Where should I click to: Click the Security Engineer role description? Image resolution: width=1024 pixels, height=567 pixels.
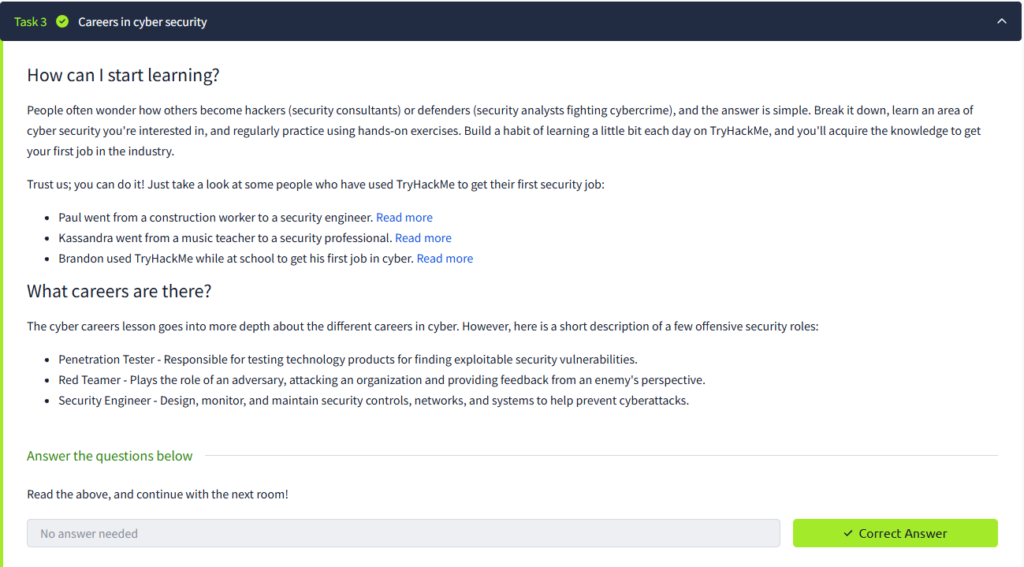374,401
